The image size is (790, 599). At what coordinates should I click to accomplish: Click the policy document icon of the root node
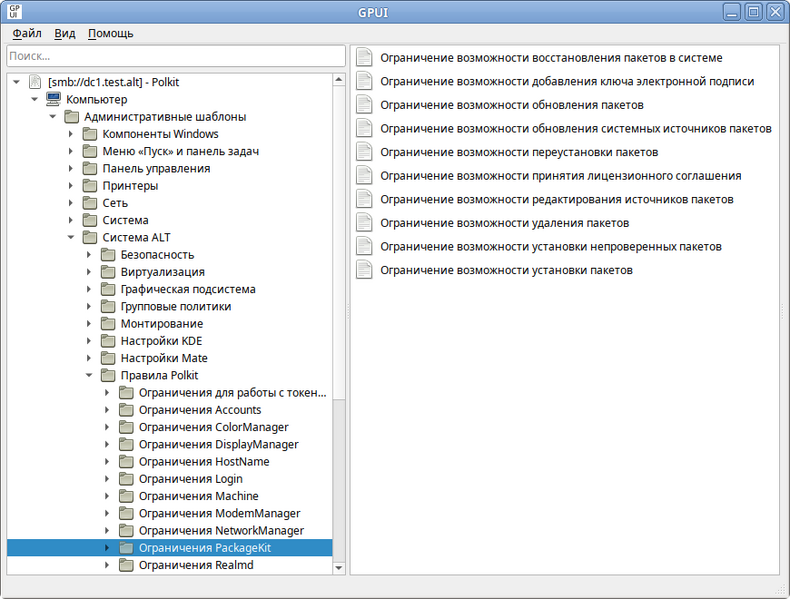point(35,82)
